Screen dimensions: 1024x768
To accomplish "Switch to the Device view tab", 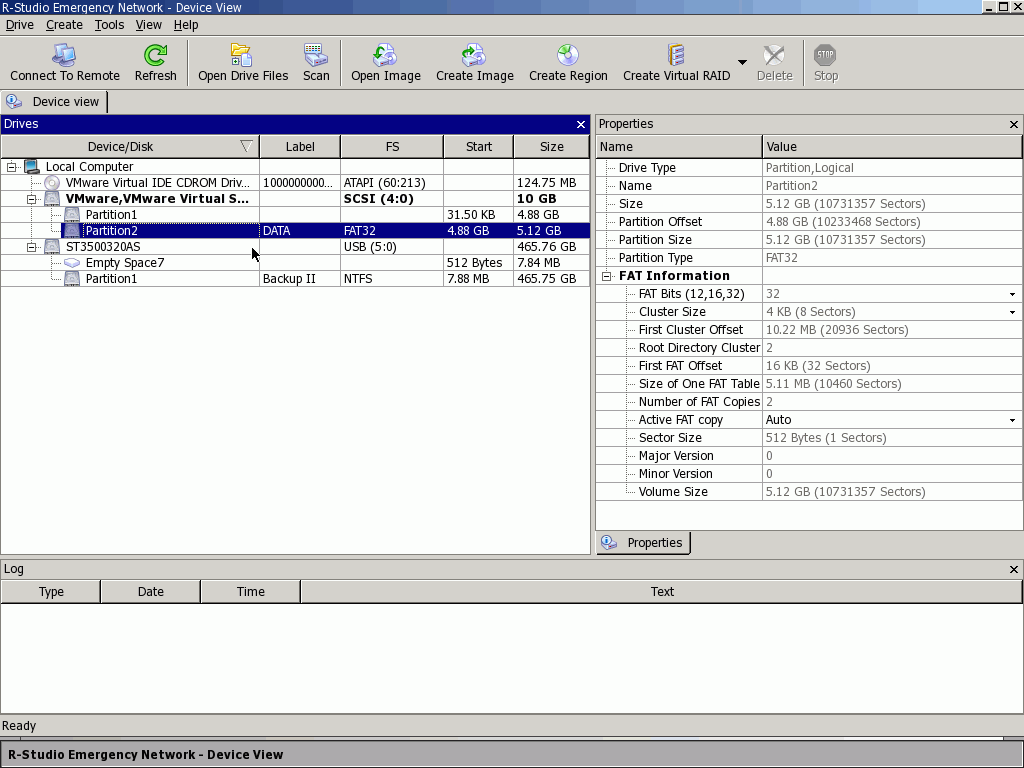I will point(54,101).
